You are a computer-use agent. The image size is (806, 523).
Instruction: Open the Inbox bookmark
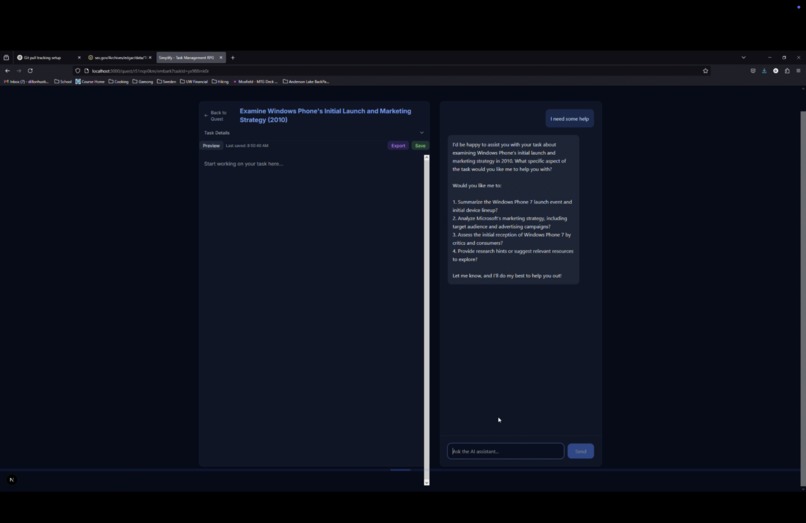coord(26,81)
